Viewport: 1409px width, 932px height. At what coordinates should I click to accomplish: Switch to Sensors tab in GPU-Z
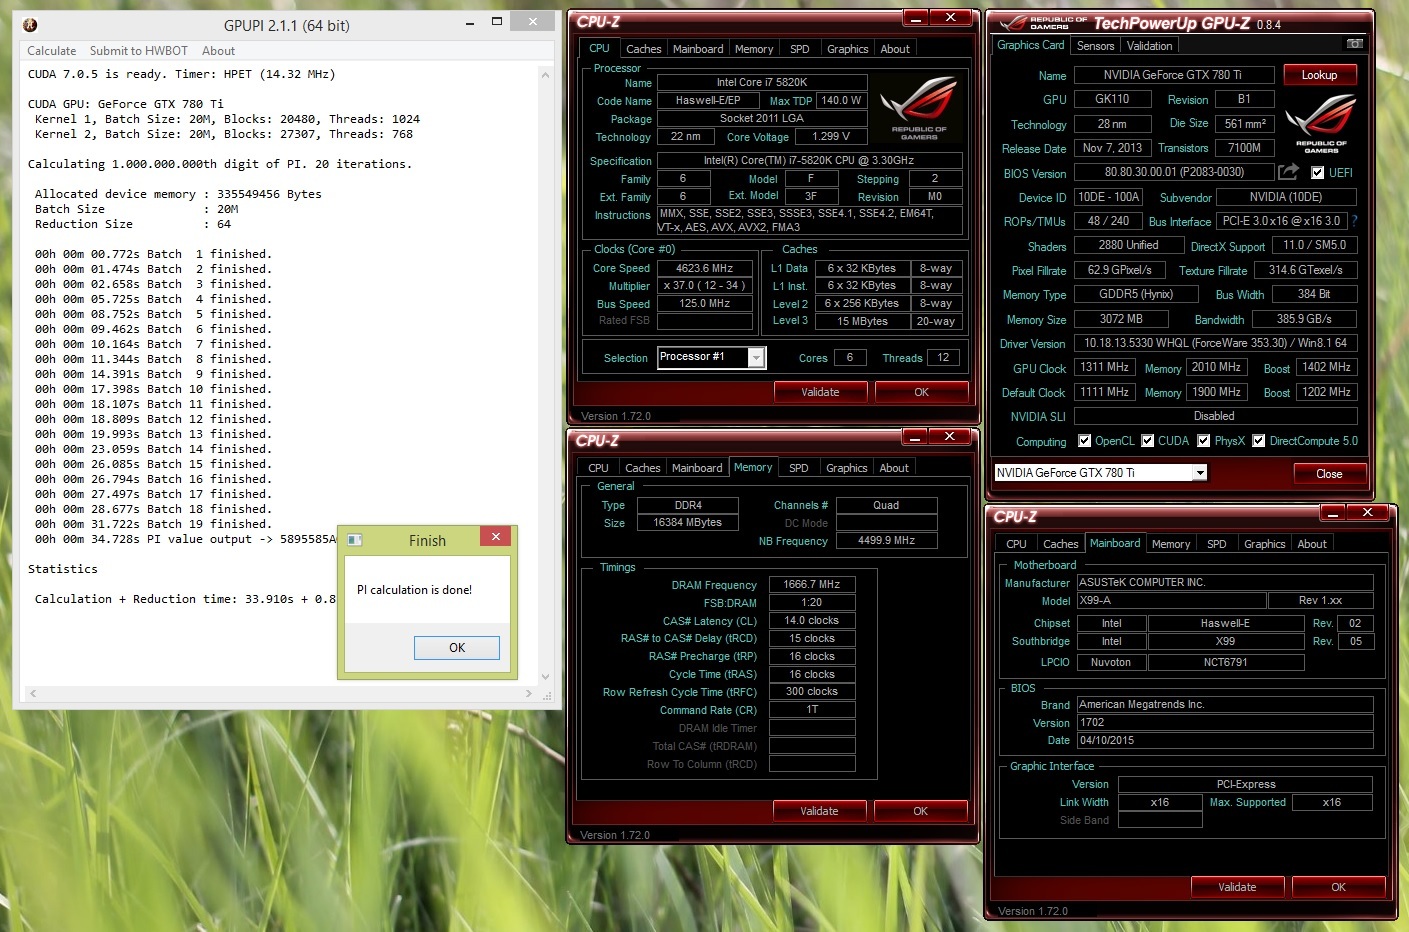(x=1095, y=46)
